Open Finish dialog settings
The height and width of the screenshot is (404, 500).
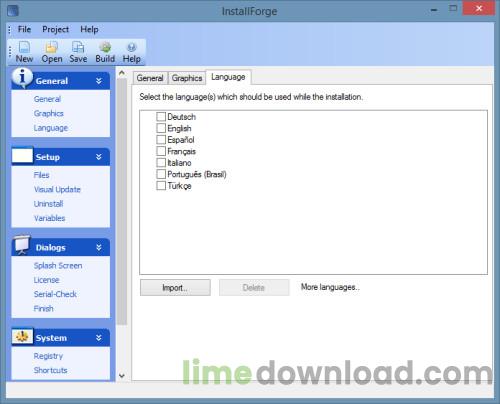43,308
